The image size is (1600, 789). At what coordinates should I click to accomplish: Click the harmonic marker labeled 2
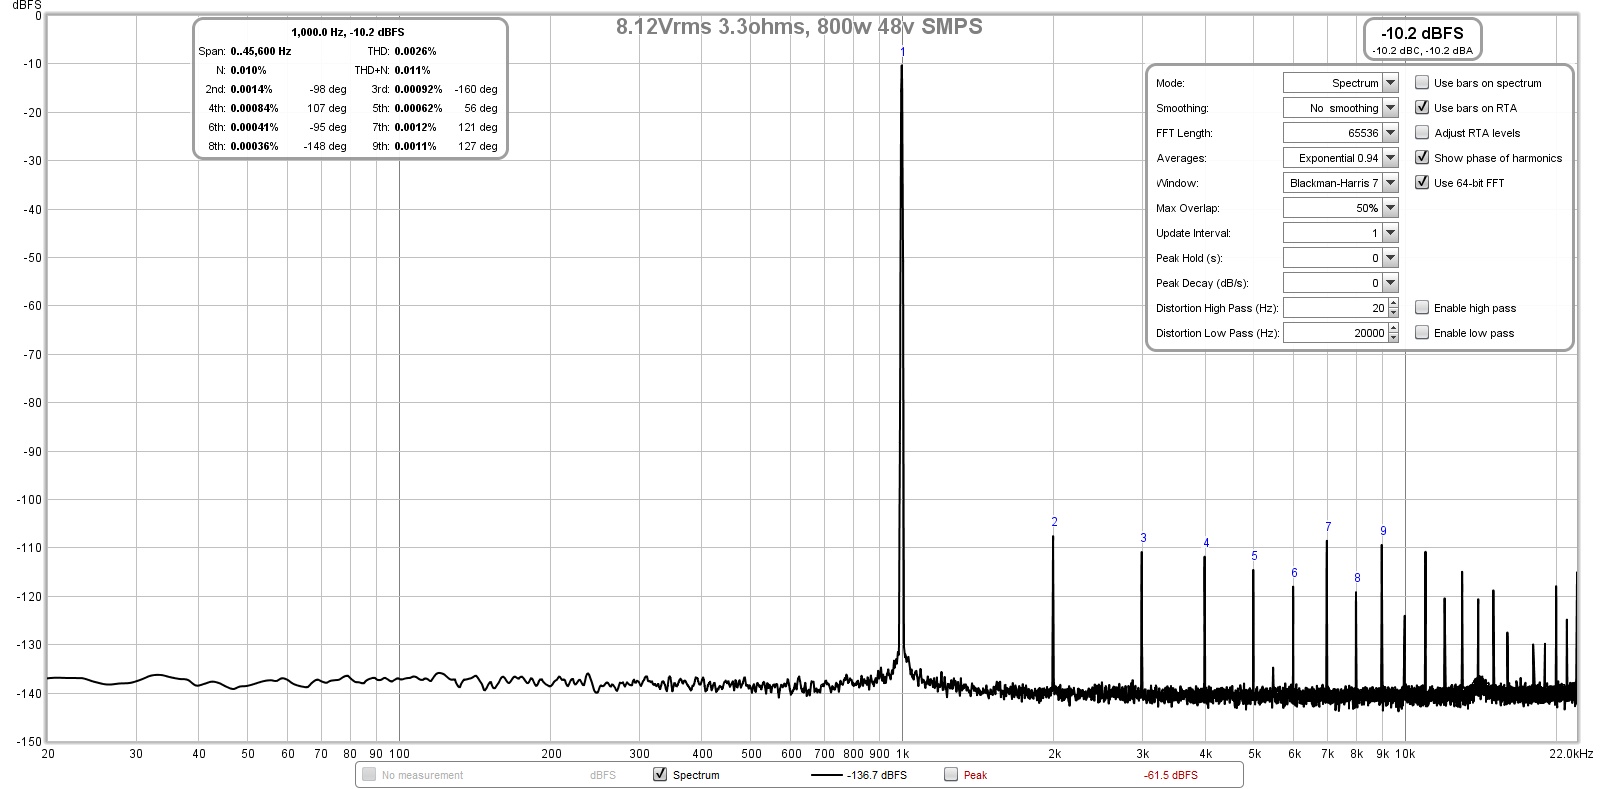coord(1054,522)
